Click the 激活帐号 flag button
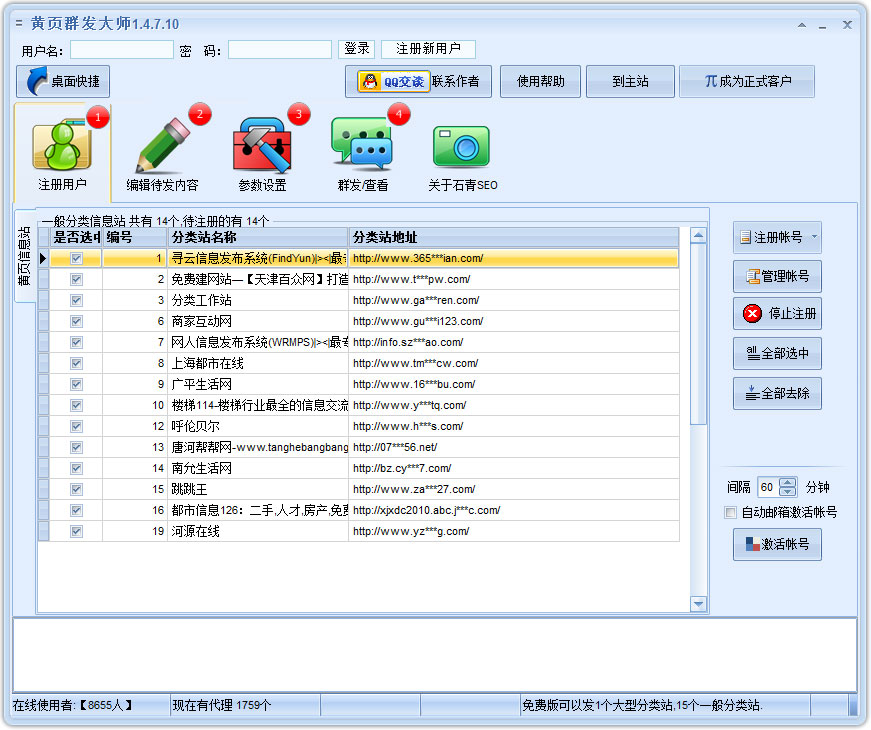Image resolution: width=871 pixels, height=730 pixels. point(777,544)
